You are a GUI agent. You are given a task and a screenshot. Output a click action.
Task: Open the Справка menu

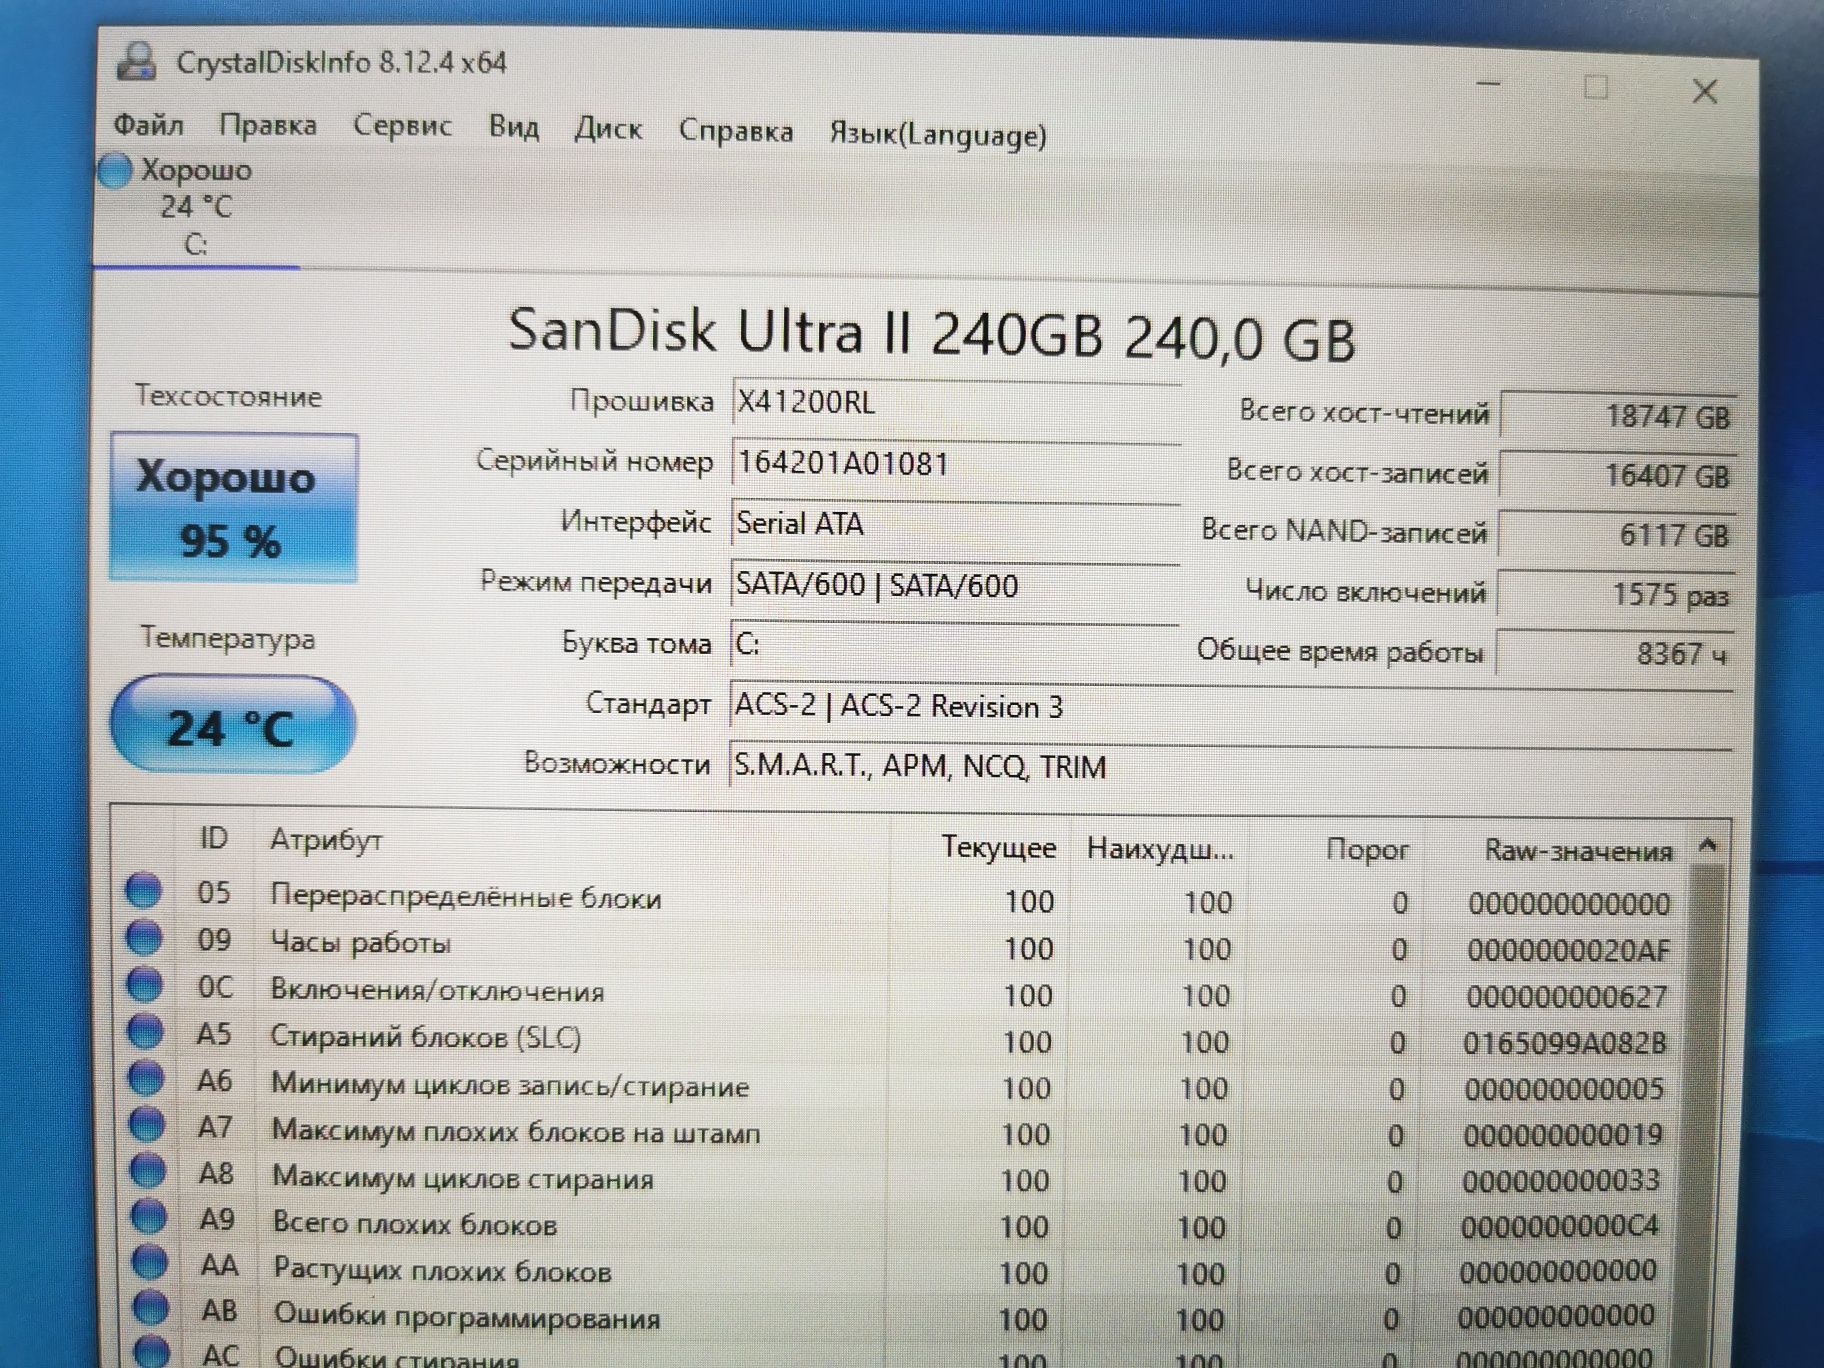click(x=736, y=131)
